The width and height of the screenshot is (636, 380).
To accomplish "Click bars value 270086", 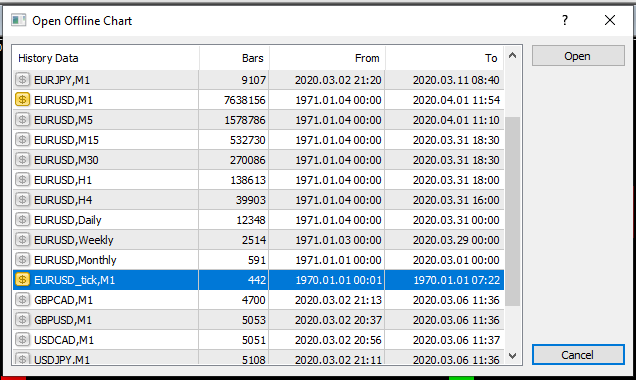I will point(247,160).
